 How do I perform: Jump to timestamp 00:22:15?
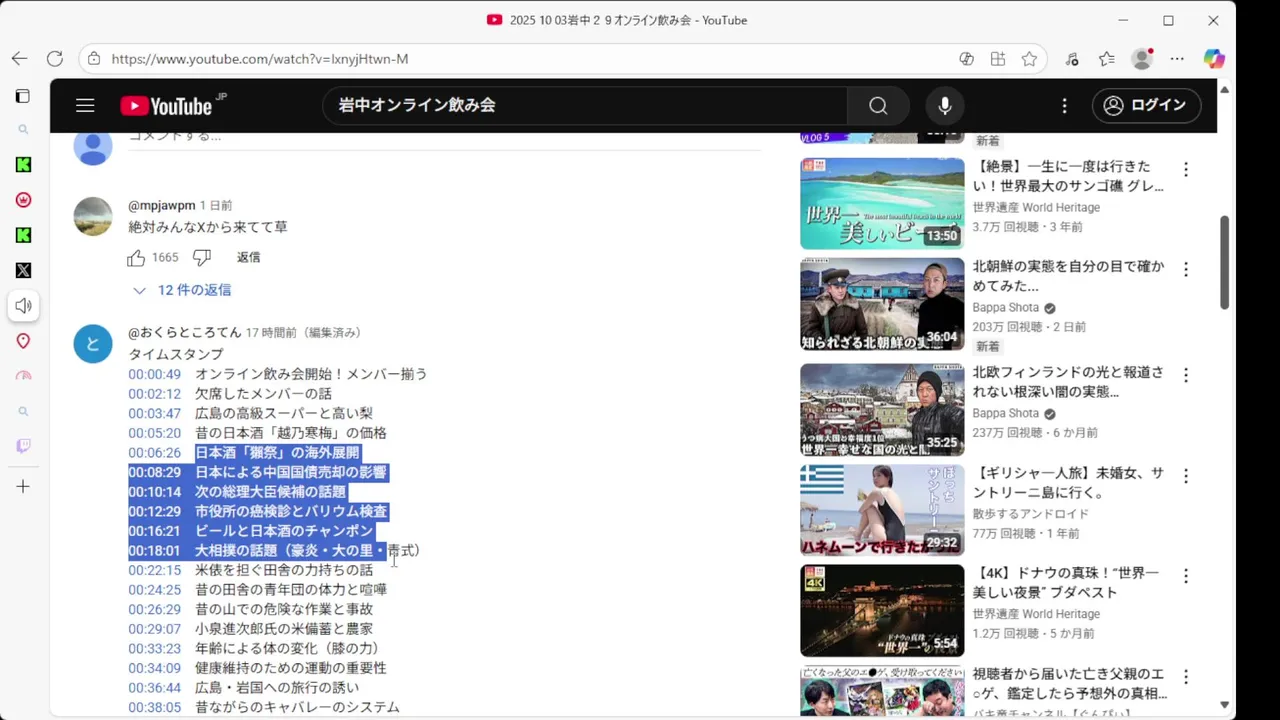click(154, 570)
